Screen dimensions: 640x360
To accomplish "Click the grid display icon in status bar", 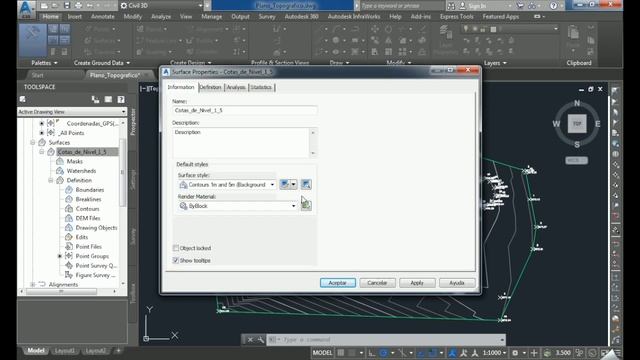I will (340, 353).
